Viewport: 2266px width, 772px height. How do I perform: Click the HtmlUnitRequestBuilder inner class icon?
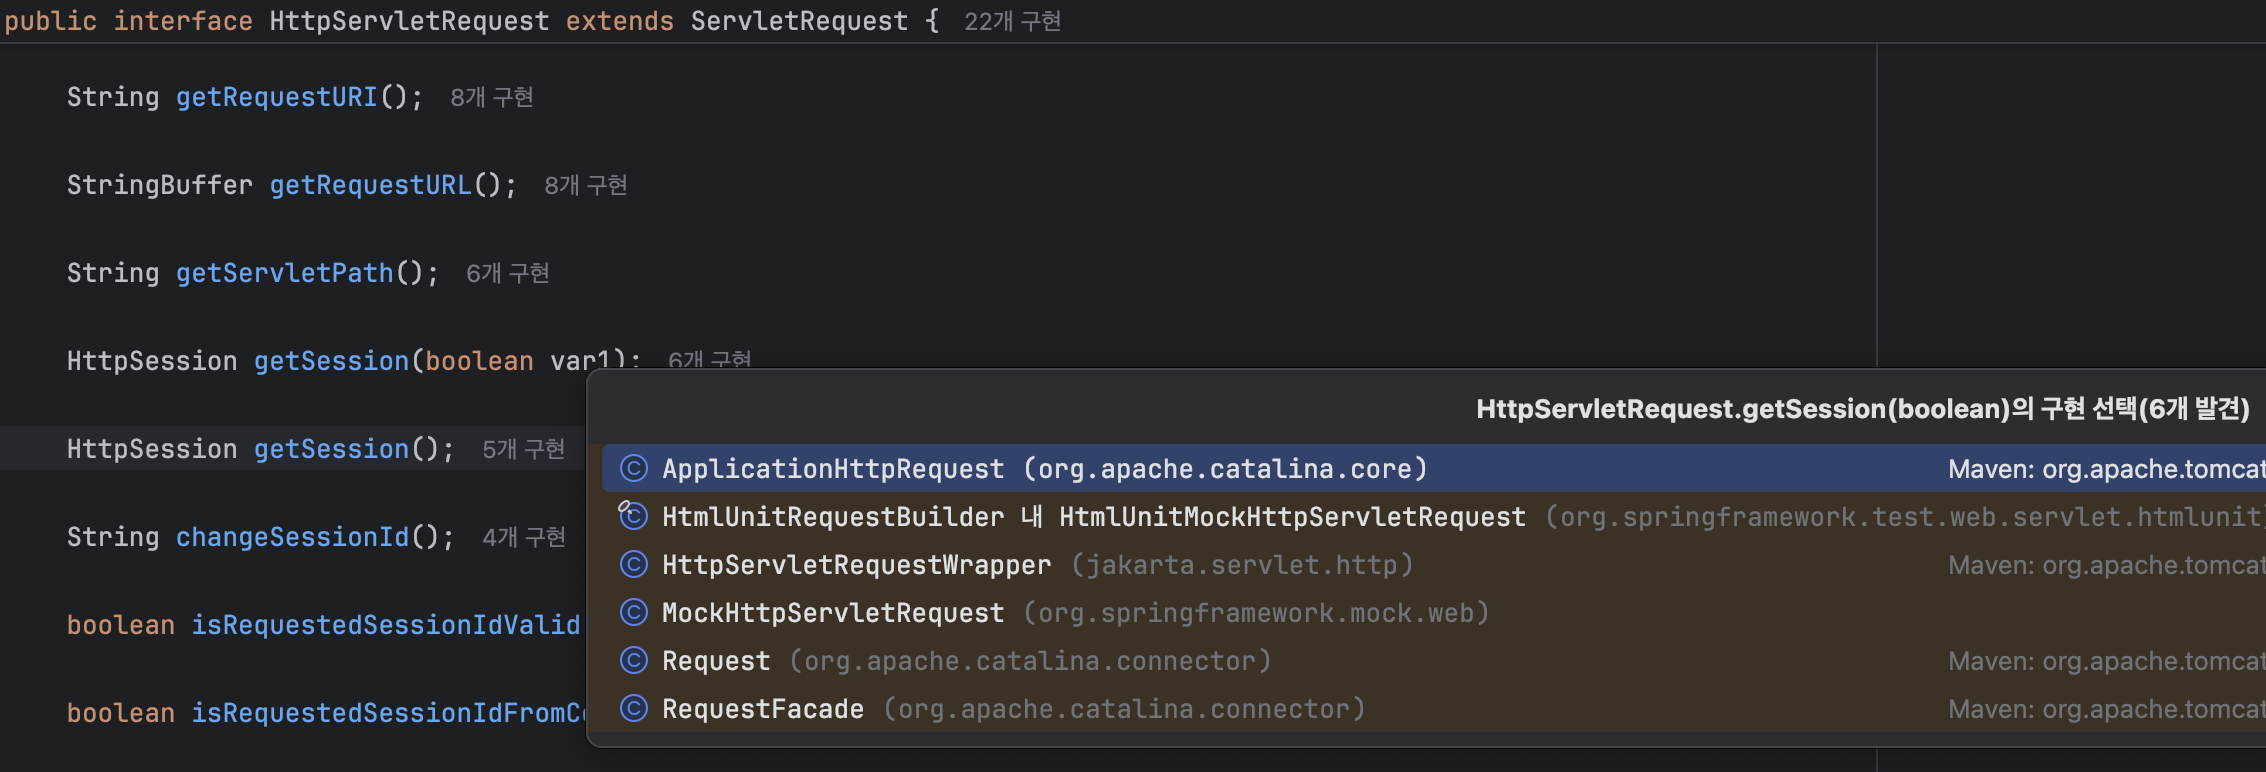click(x=633, y=516)
